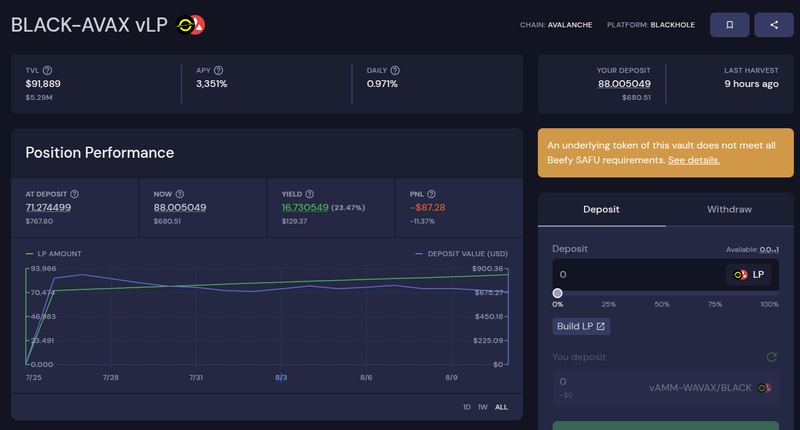
Task: Select the ALL chart range
Action: (x=501, y=407)
